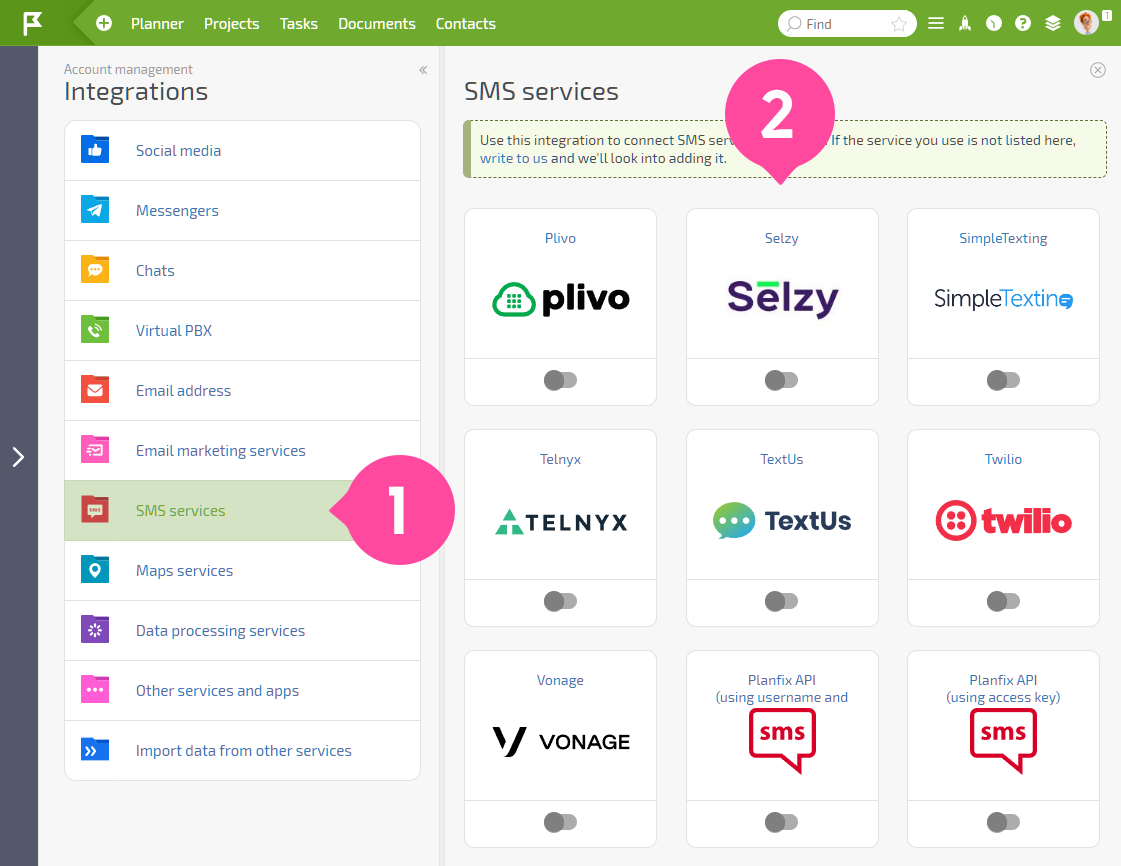Click the Telnyx logo
This screenshot has height=866, width=1121.
click(560, 522)
